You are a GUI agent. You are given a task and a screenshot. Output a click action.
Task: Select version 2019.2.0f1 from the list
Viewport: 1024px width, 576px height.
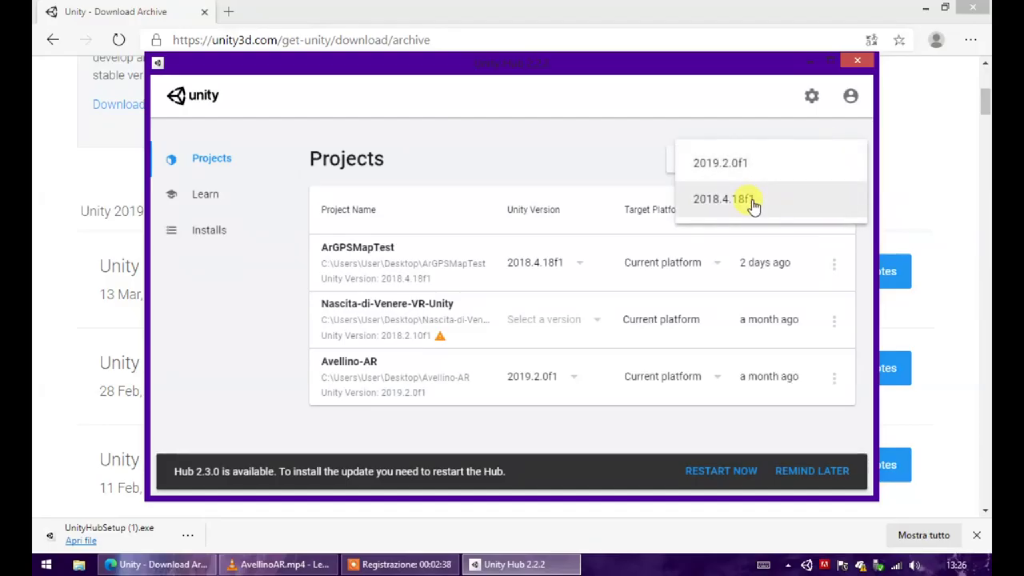[721, 163]
